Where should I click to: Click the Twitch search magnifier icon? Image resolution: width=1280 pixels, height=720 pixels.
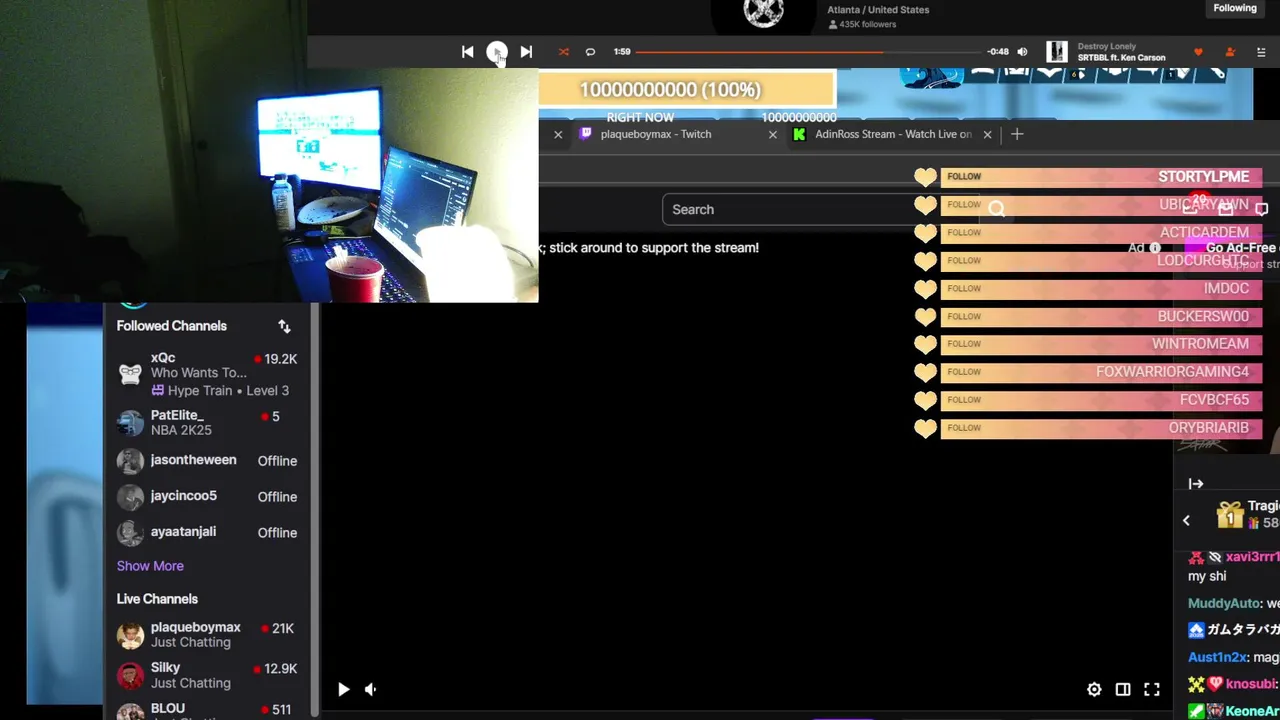point(996,209)
